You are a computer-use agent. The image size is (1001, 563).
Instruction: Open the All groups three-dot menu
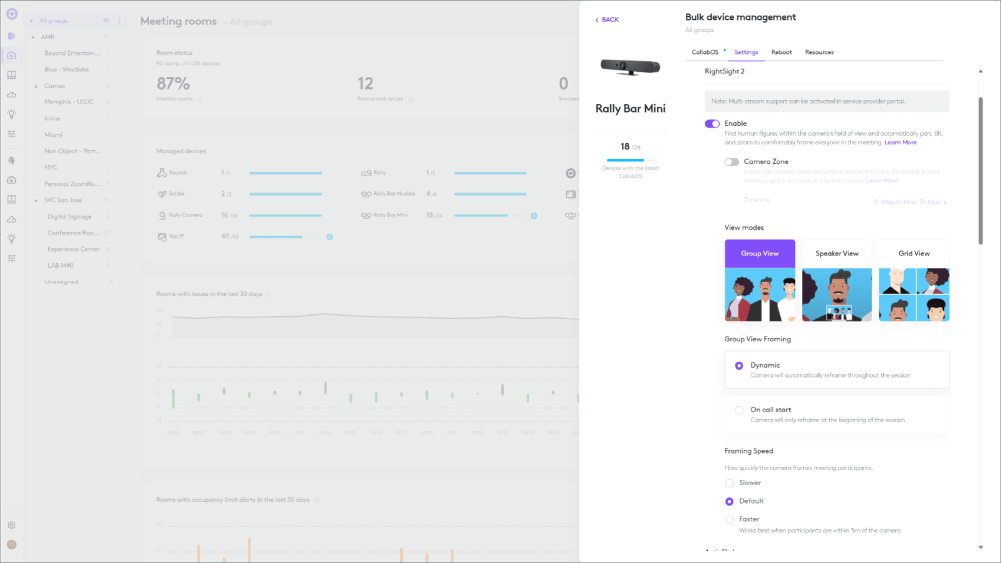119,21
